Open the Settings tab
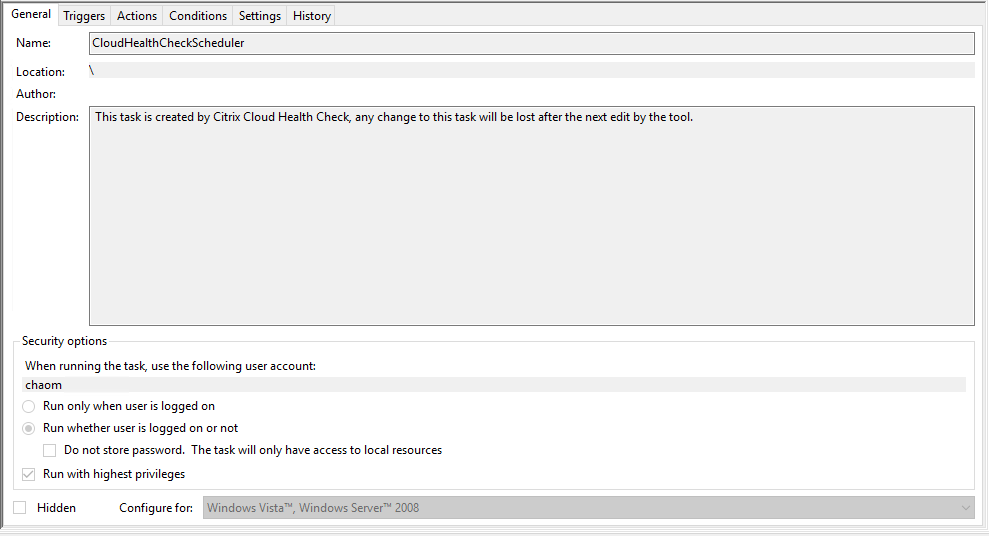The height and width of the screenshot is (536, 989). (x=260, y=16)
